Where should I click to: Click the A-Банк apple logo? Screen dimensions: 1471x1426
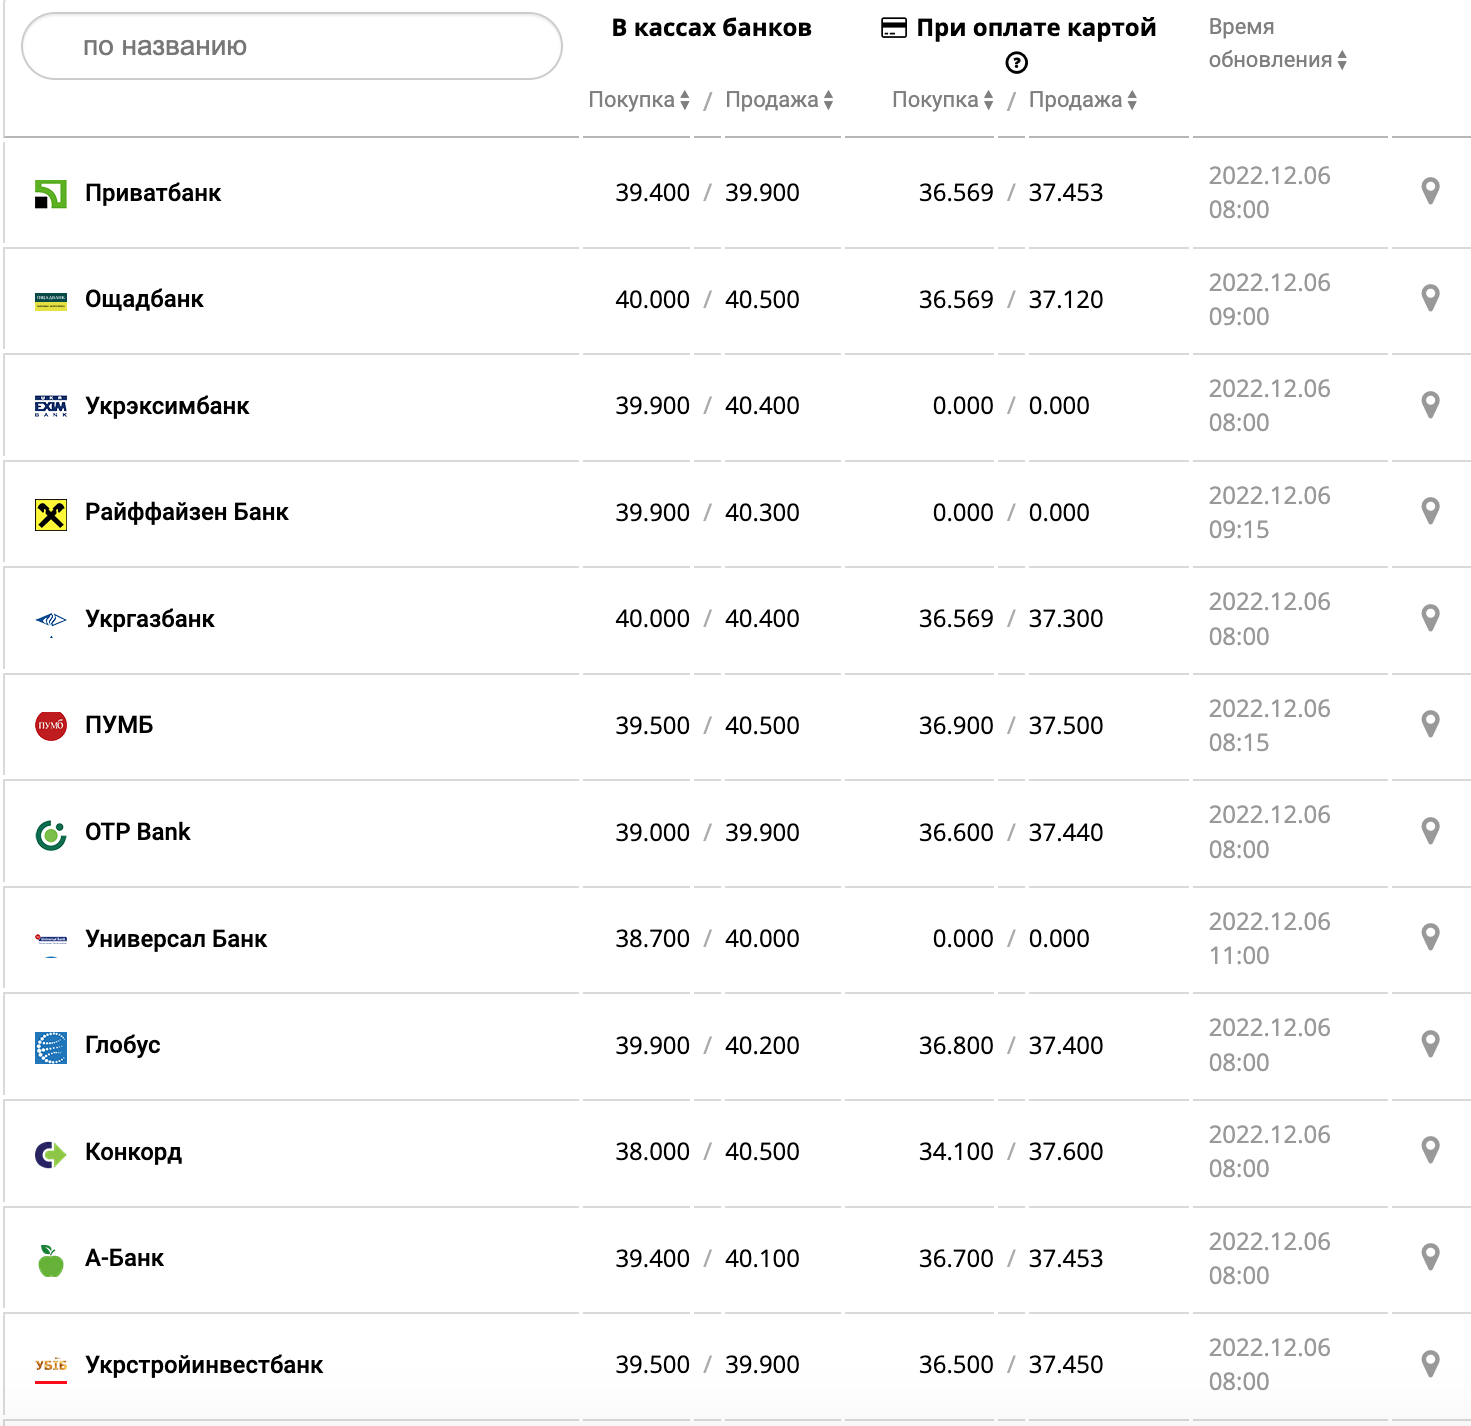(51, 1260)
